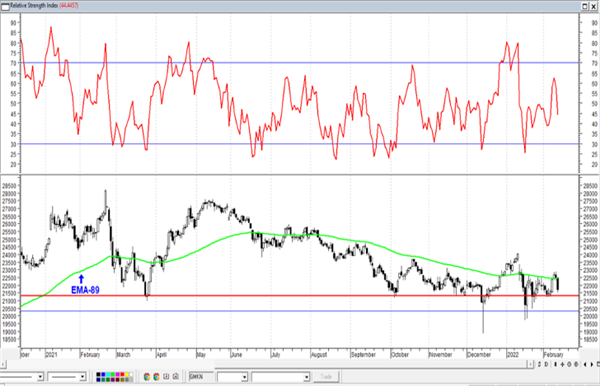Pick the cyan color swatch
The height and width of the screenshot is (386, 600).
(108, 375)
